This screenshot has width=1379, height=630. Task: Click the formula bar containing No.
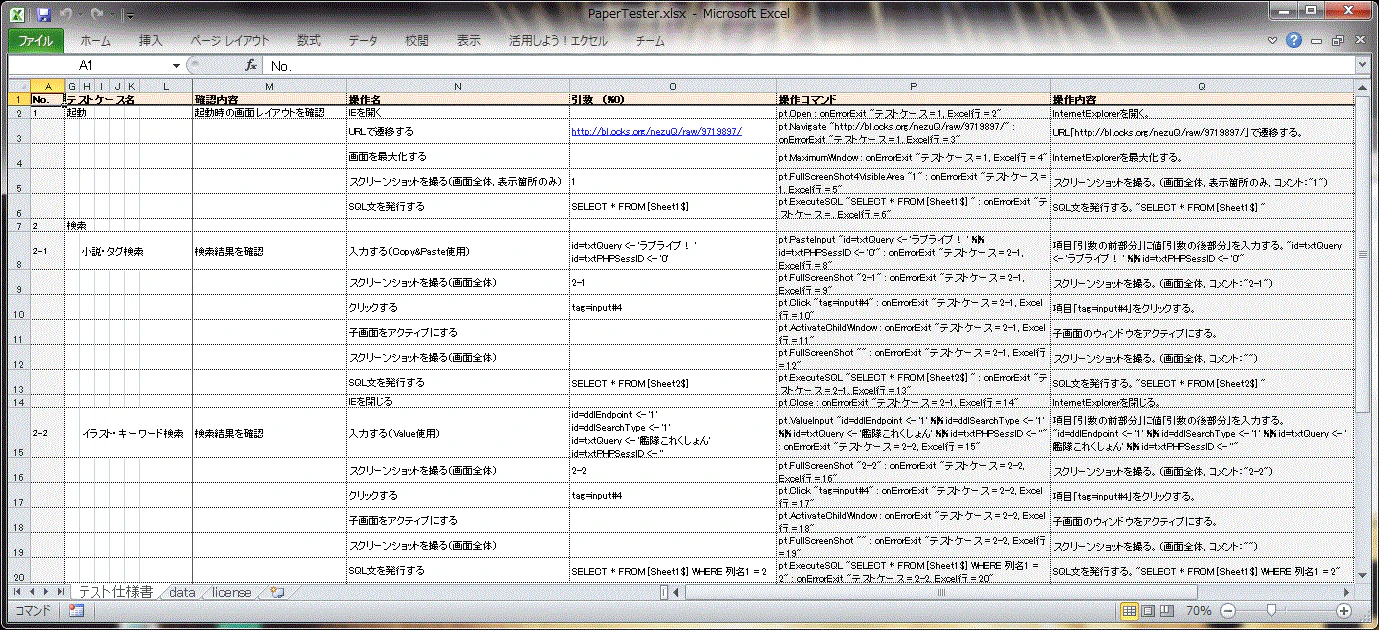(x=808, y=65)
